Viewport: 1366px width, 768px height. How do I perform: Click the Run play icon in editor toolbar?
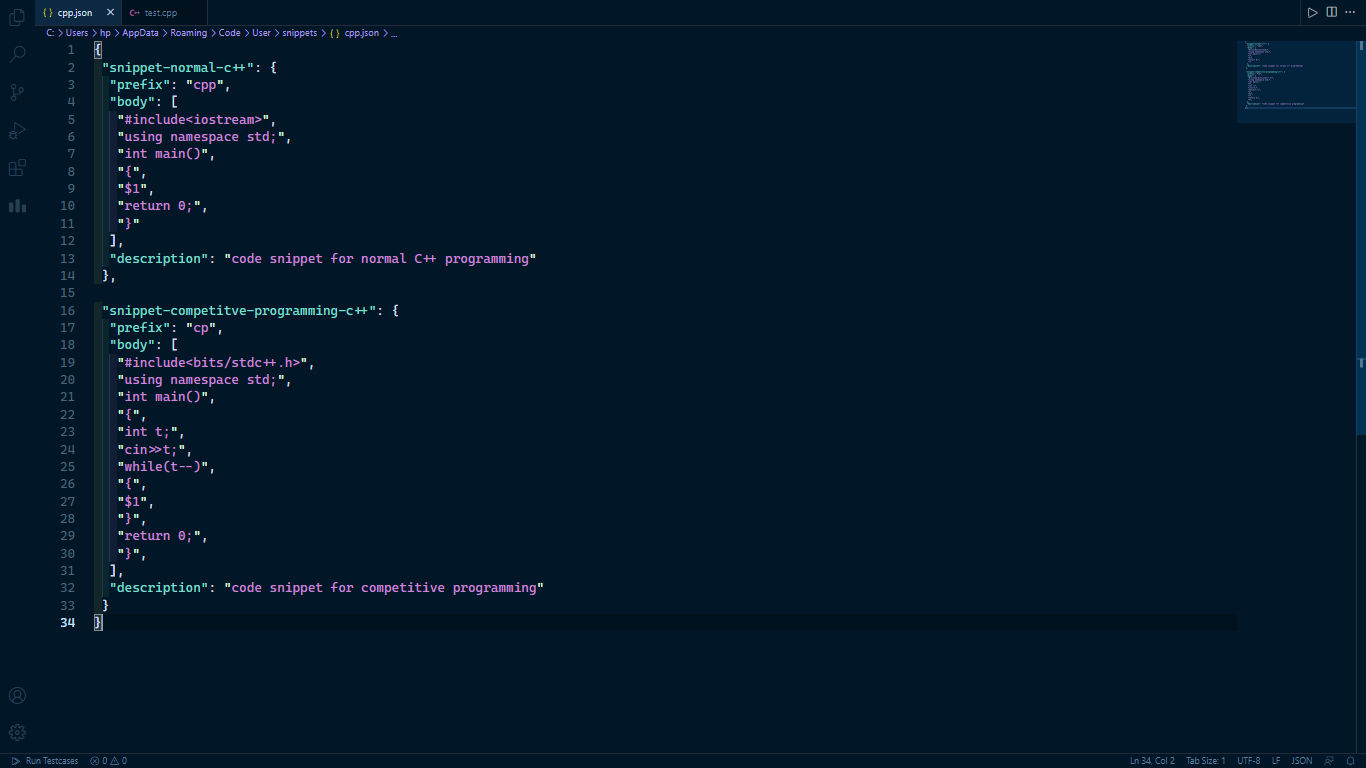click(x=1312, y=12)
